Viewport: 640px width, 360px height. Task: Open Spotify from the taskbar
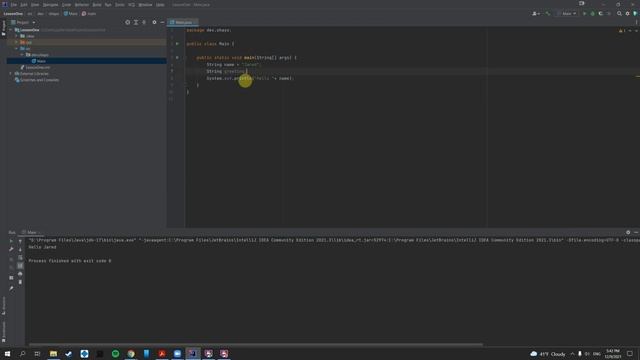[116, 354]
